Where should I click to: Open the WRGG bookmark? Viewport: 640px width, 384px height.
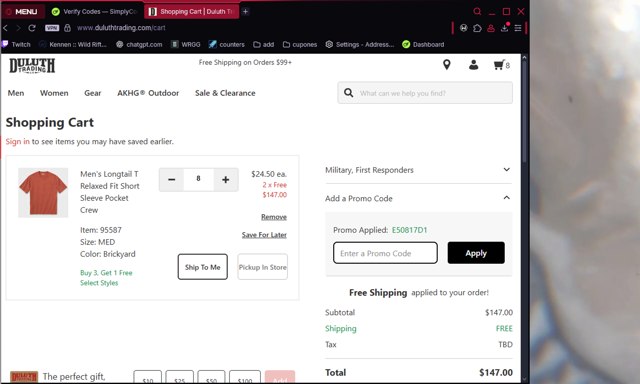186,44
